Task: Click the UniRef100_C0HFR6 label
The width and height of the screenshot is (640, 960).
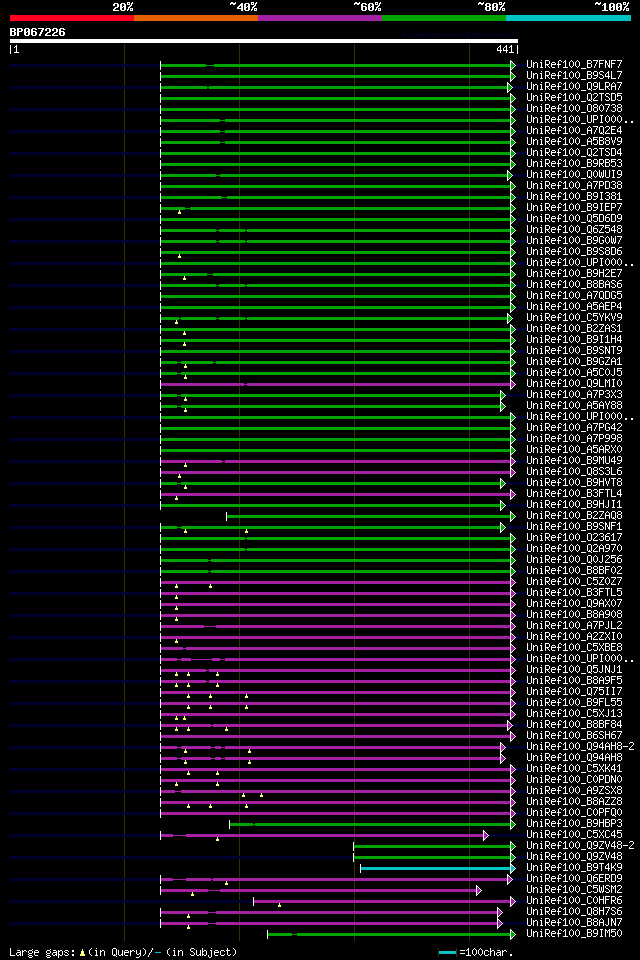Action: (x=574, y=901)
